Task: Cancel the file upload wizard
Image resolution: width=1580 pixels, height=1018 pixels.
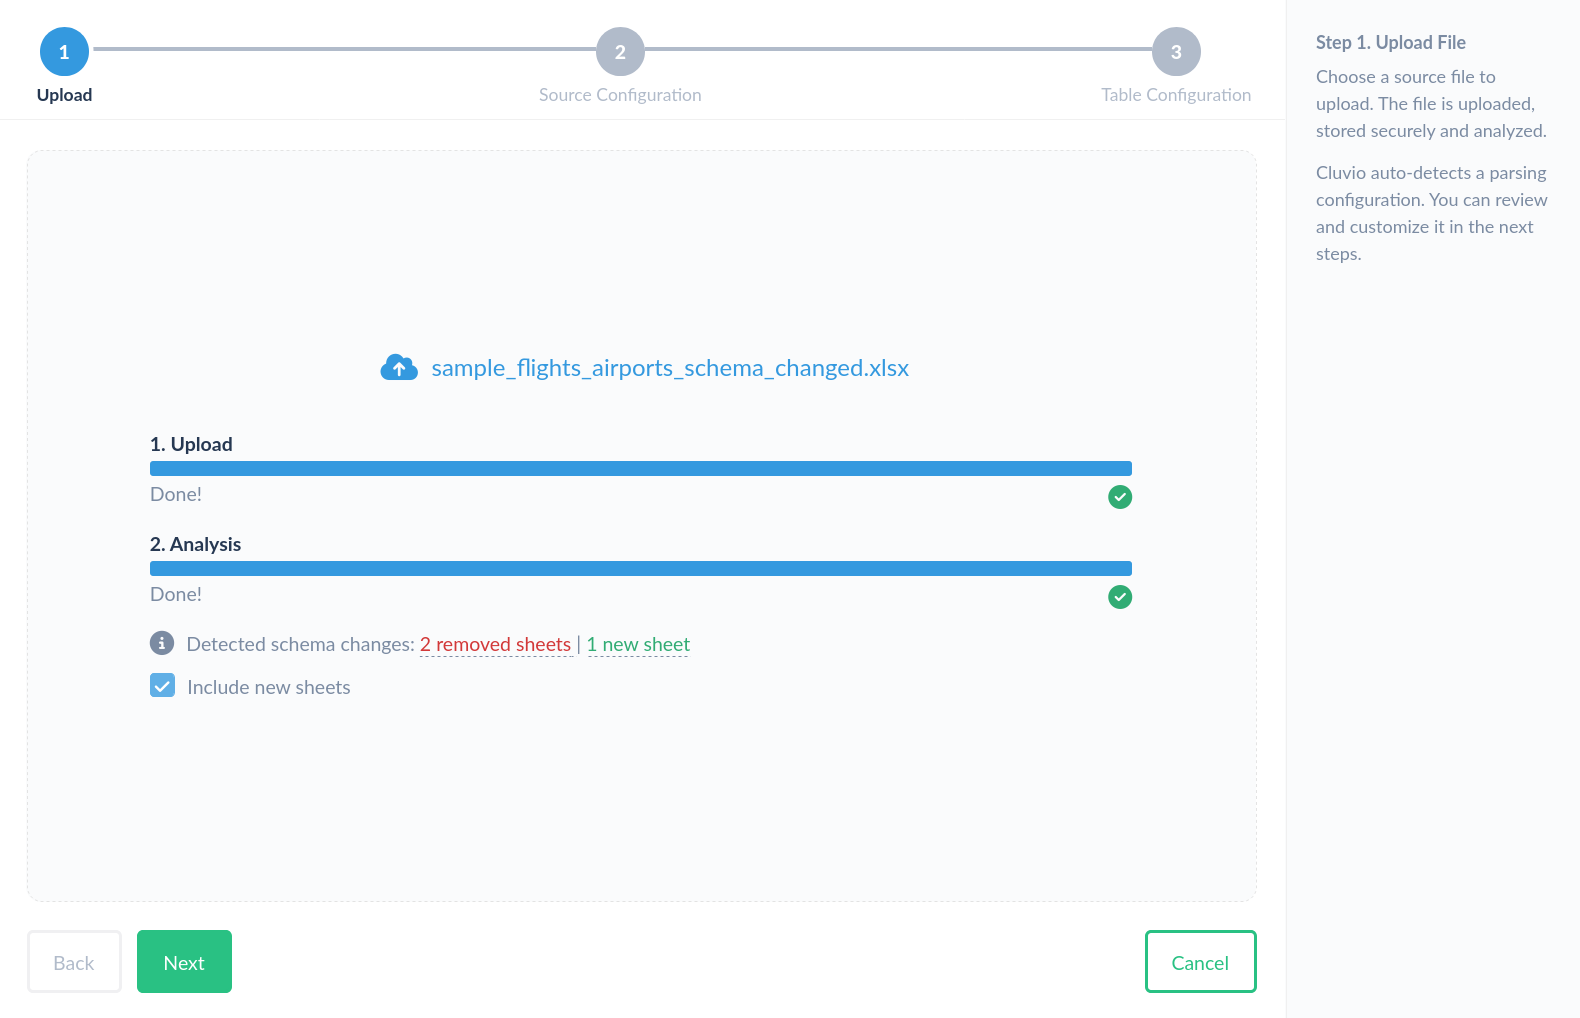Action: pyautogui.click(x=1200, y=962)
